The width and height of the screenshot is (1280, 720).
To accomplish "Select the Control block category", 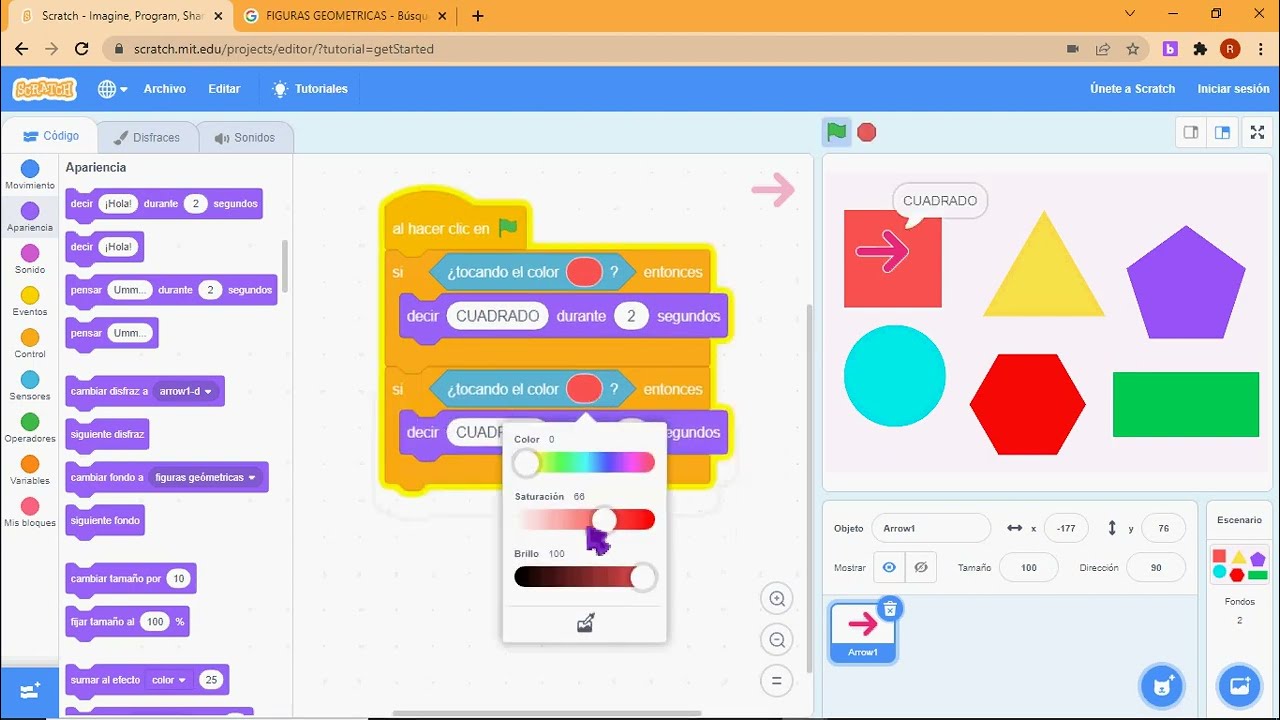I will pos(30,343).
